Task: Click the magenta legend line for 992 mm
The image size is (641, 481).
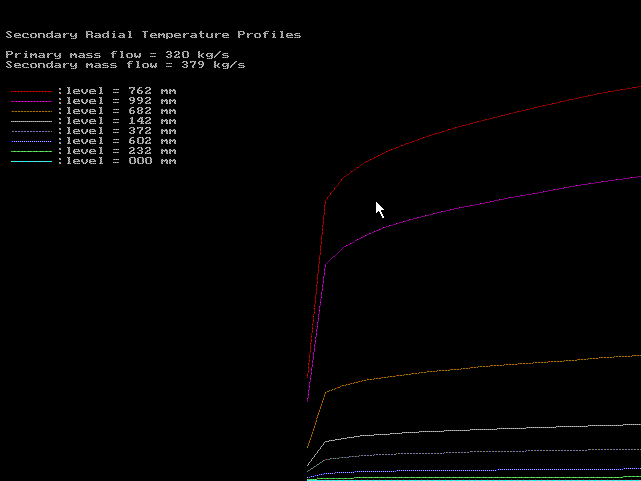Action: click(x=31, y=101)
